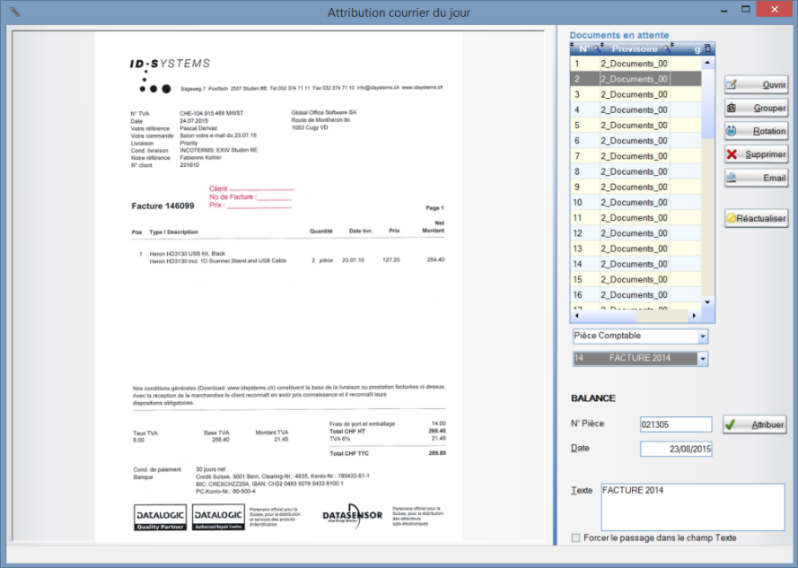The width and height of the screenshot is (798, 568).
Task: Sort by the Provisoire column header
Action: tap(635, 49)
